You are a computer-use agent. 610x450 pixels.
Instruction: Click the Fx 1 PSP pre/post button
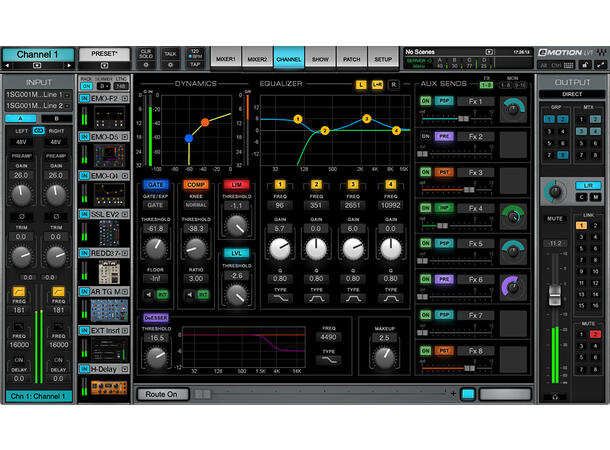(444, 101)
